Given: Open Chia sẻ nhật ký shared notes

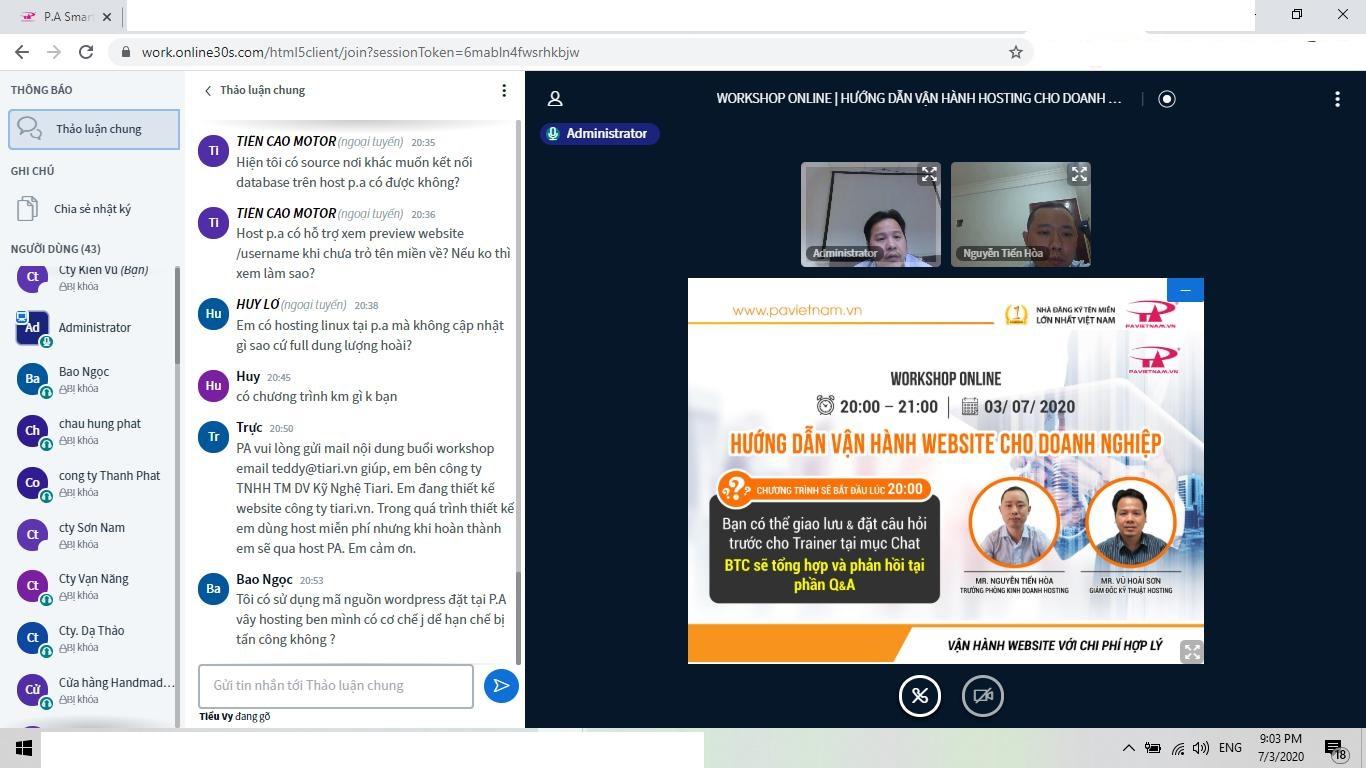Looking at the screenshot, I should [94, 209].
